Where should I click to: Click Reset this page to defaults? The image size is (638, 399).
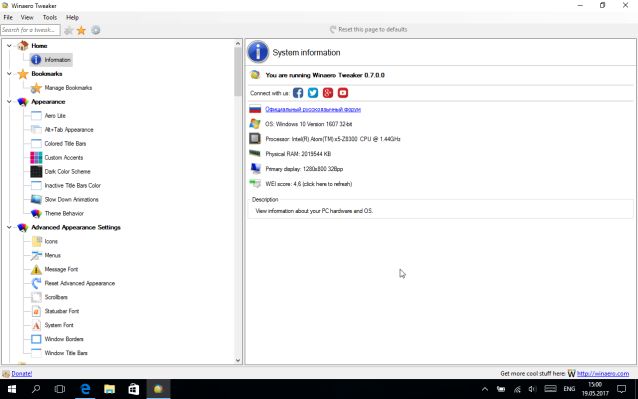[x=369, y=29]
